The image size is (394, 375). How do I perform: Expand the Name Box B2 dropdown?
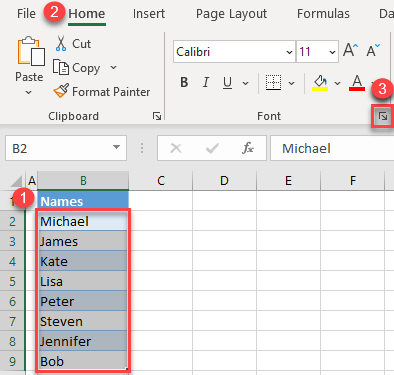point(116,147)
